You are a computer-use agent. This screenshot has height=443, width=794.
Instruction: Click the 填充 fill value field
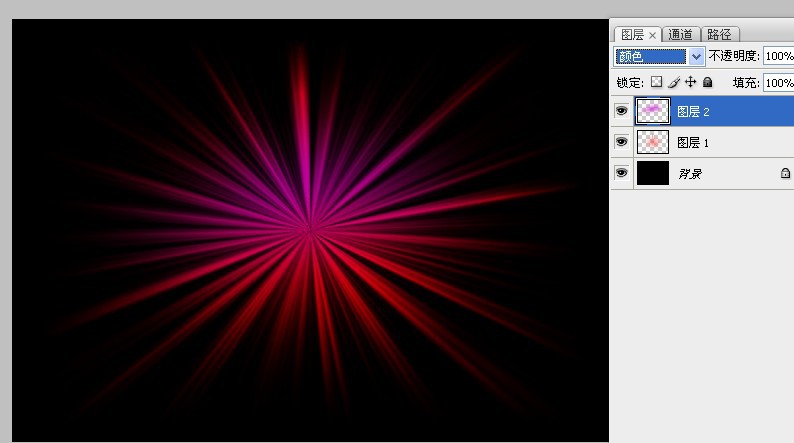tap(779, 83)
